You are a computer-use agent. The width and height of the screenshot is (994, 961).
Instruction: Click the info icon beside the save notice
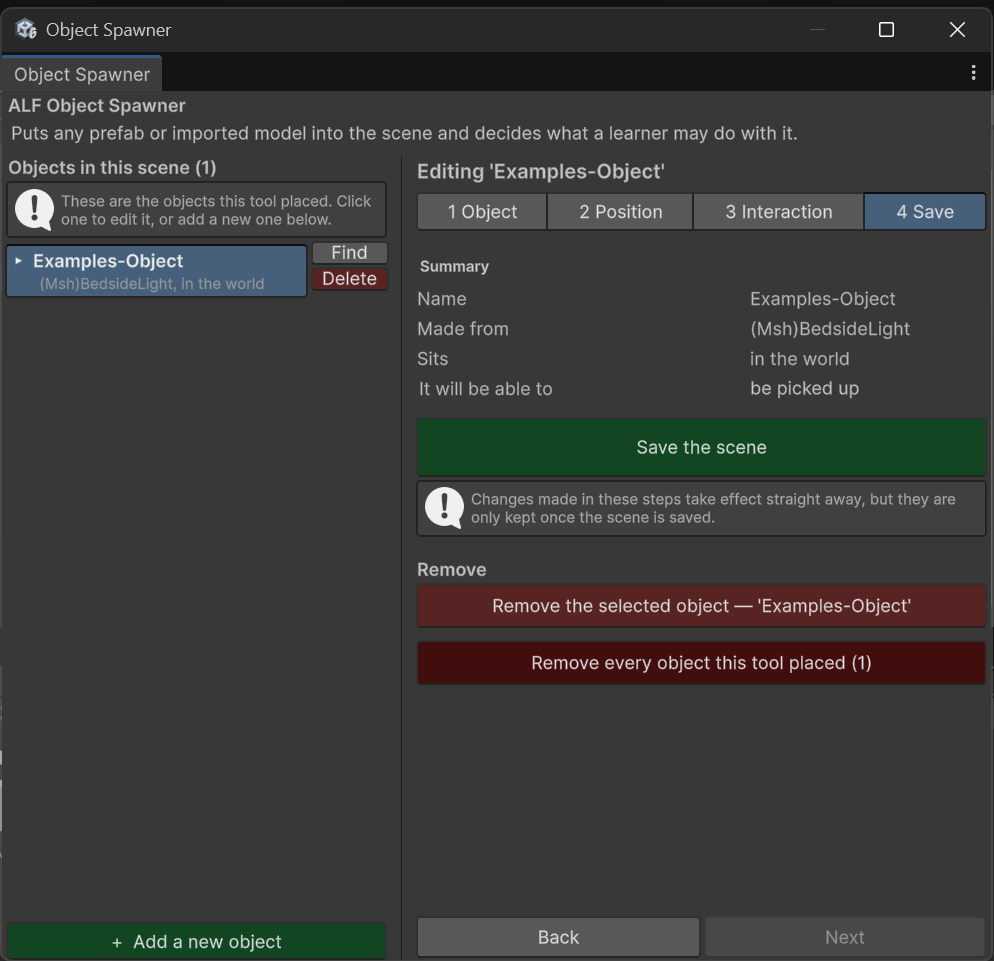pyautogui.click(x=444, y=508)
